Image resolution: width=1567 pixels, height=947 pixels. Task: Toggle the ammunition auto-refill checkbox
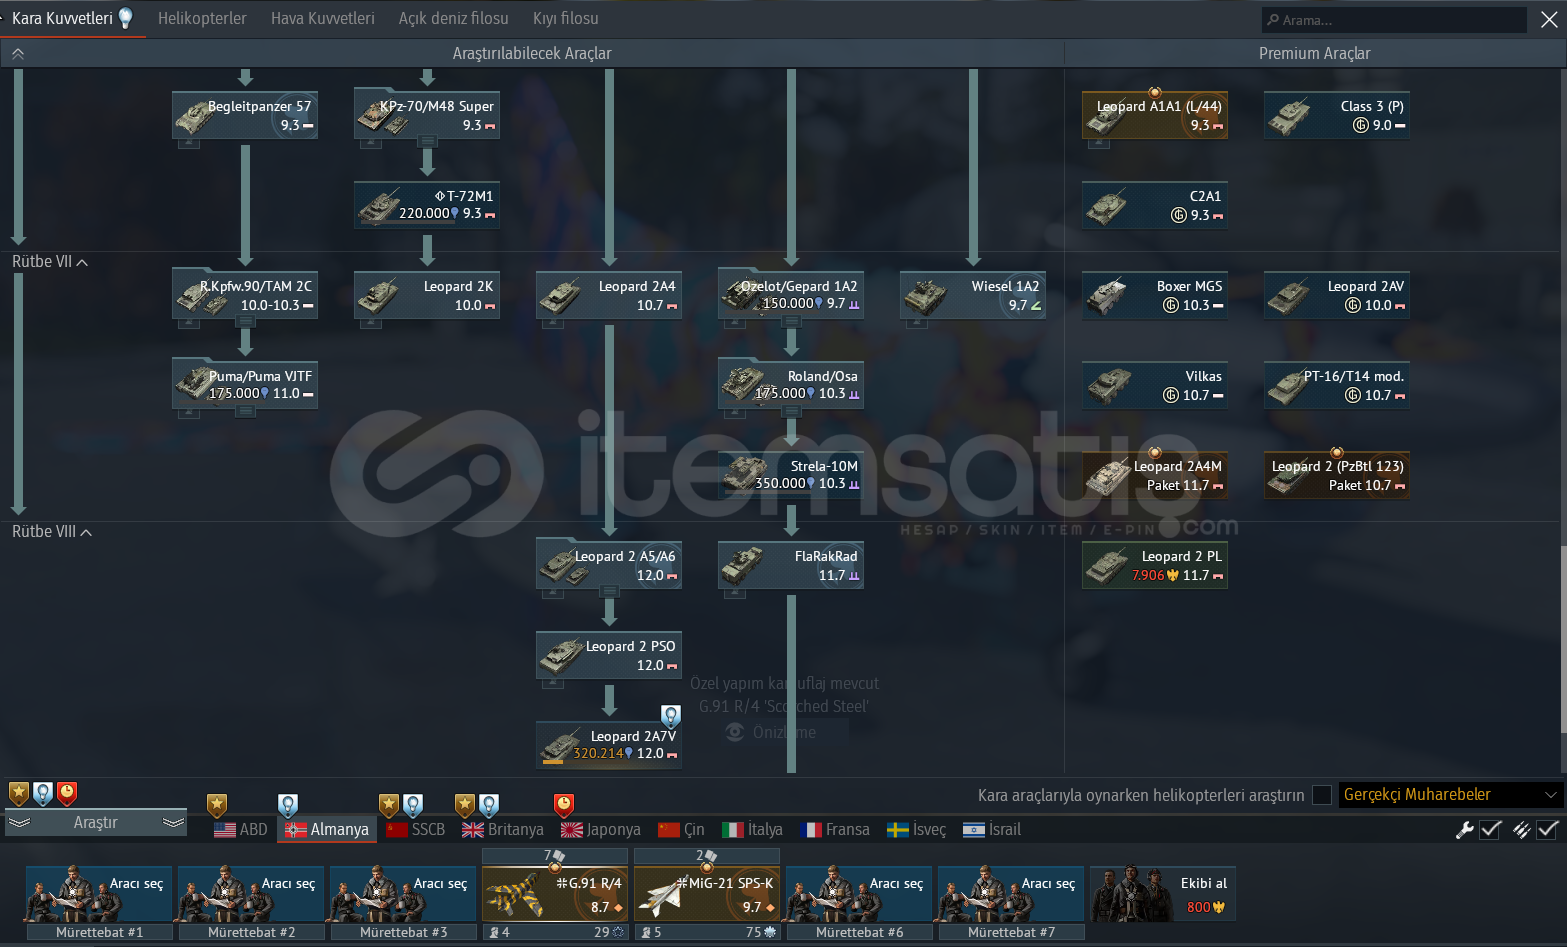(1548, 829)
